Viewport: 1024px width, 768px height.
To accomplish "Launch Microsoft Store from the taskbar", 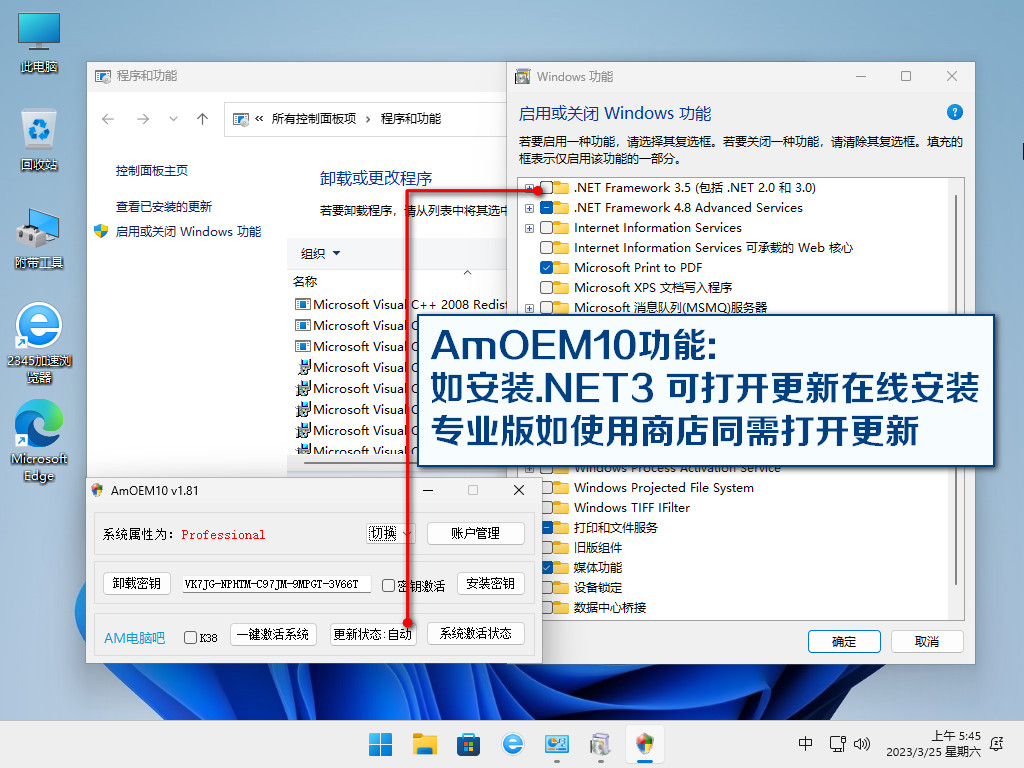I will coord(468,744).
